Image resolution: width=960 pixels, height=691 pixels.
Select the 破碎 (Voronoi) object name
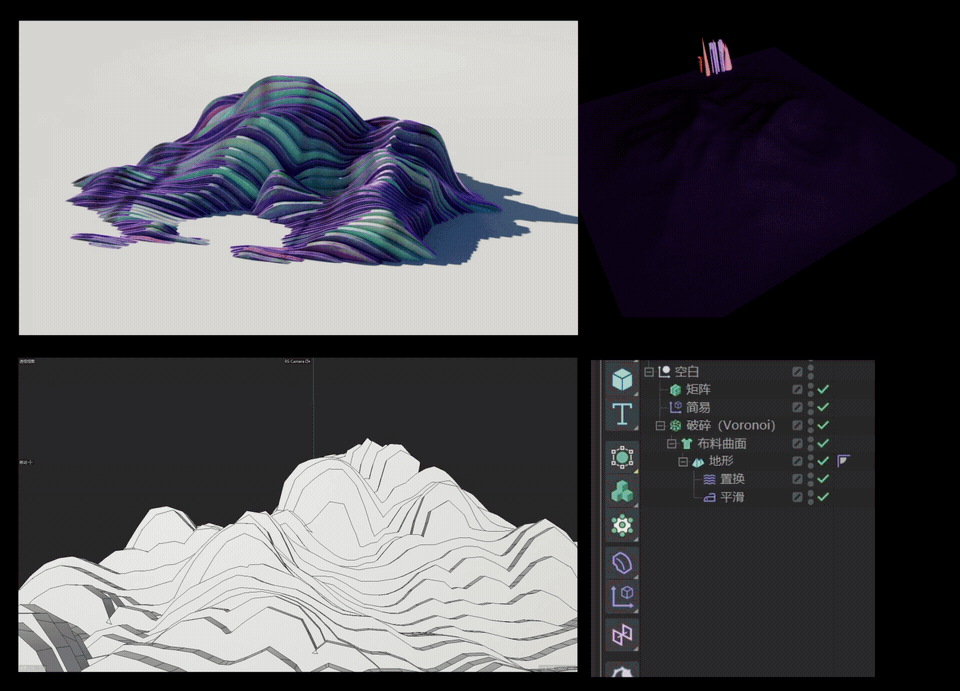(730, 425)
